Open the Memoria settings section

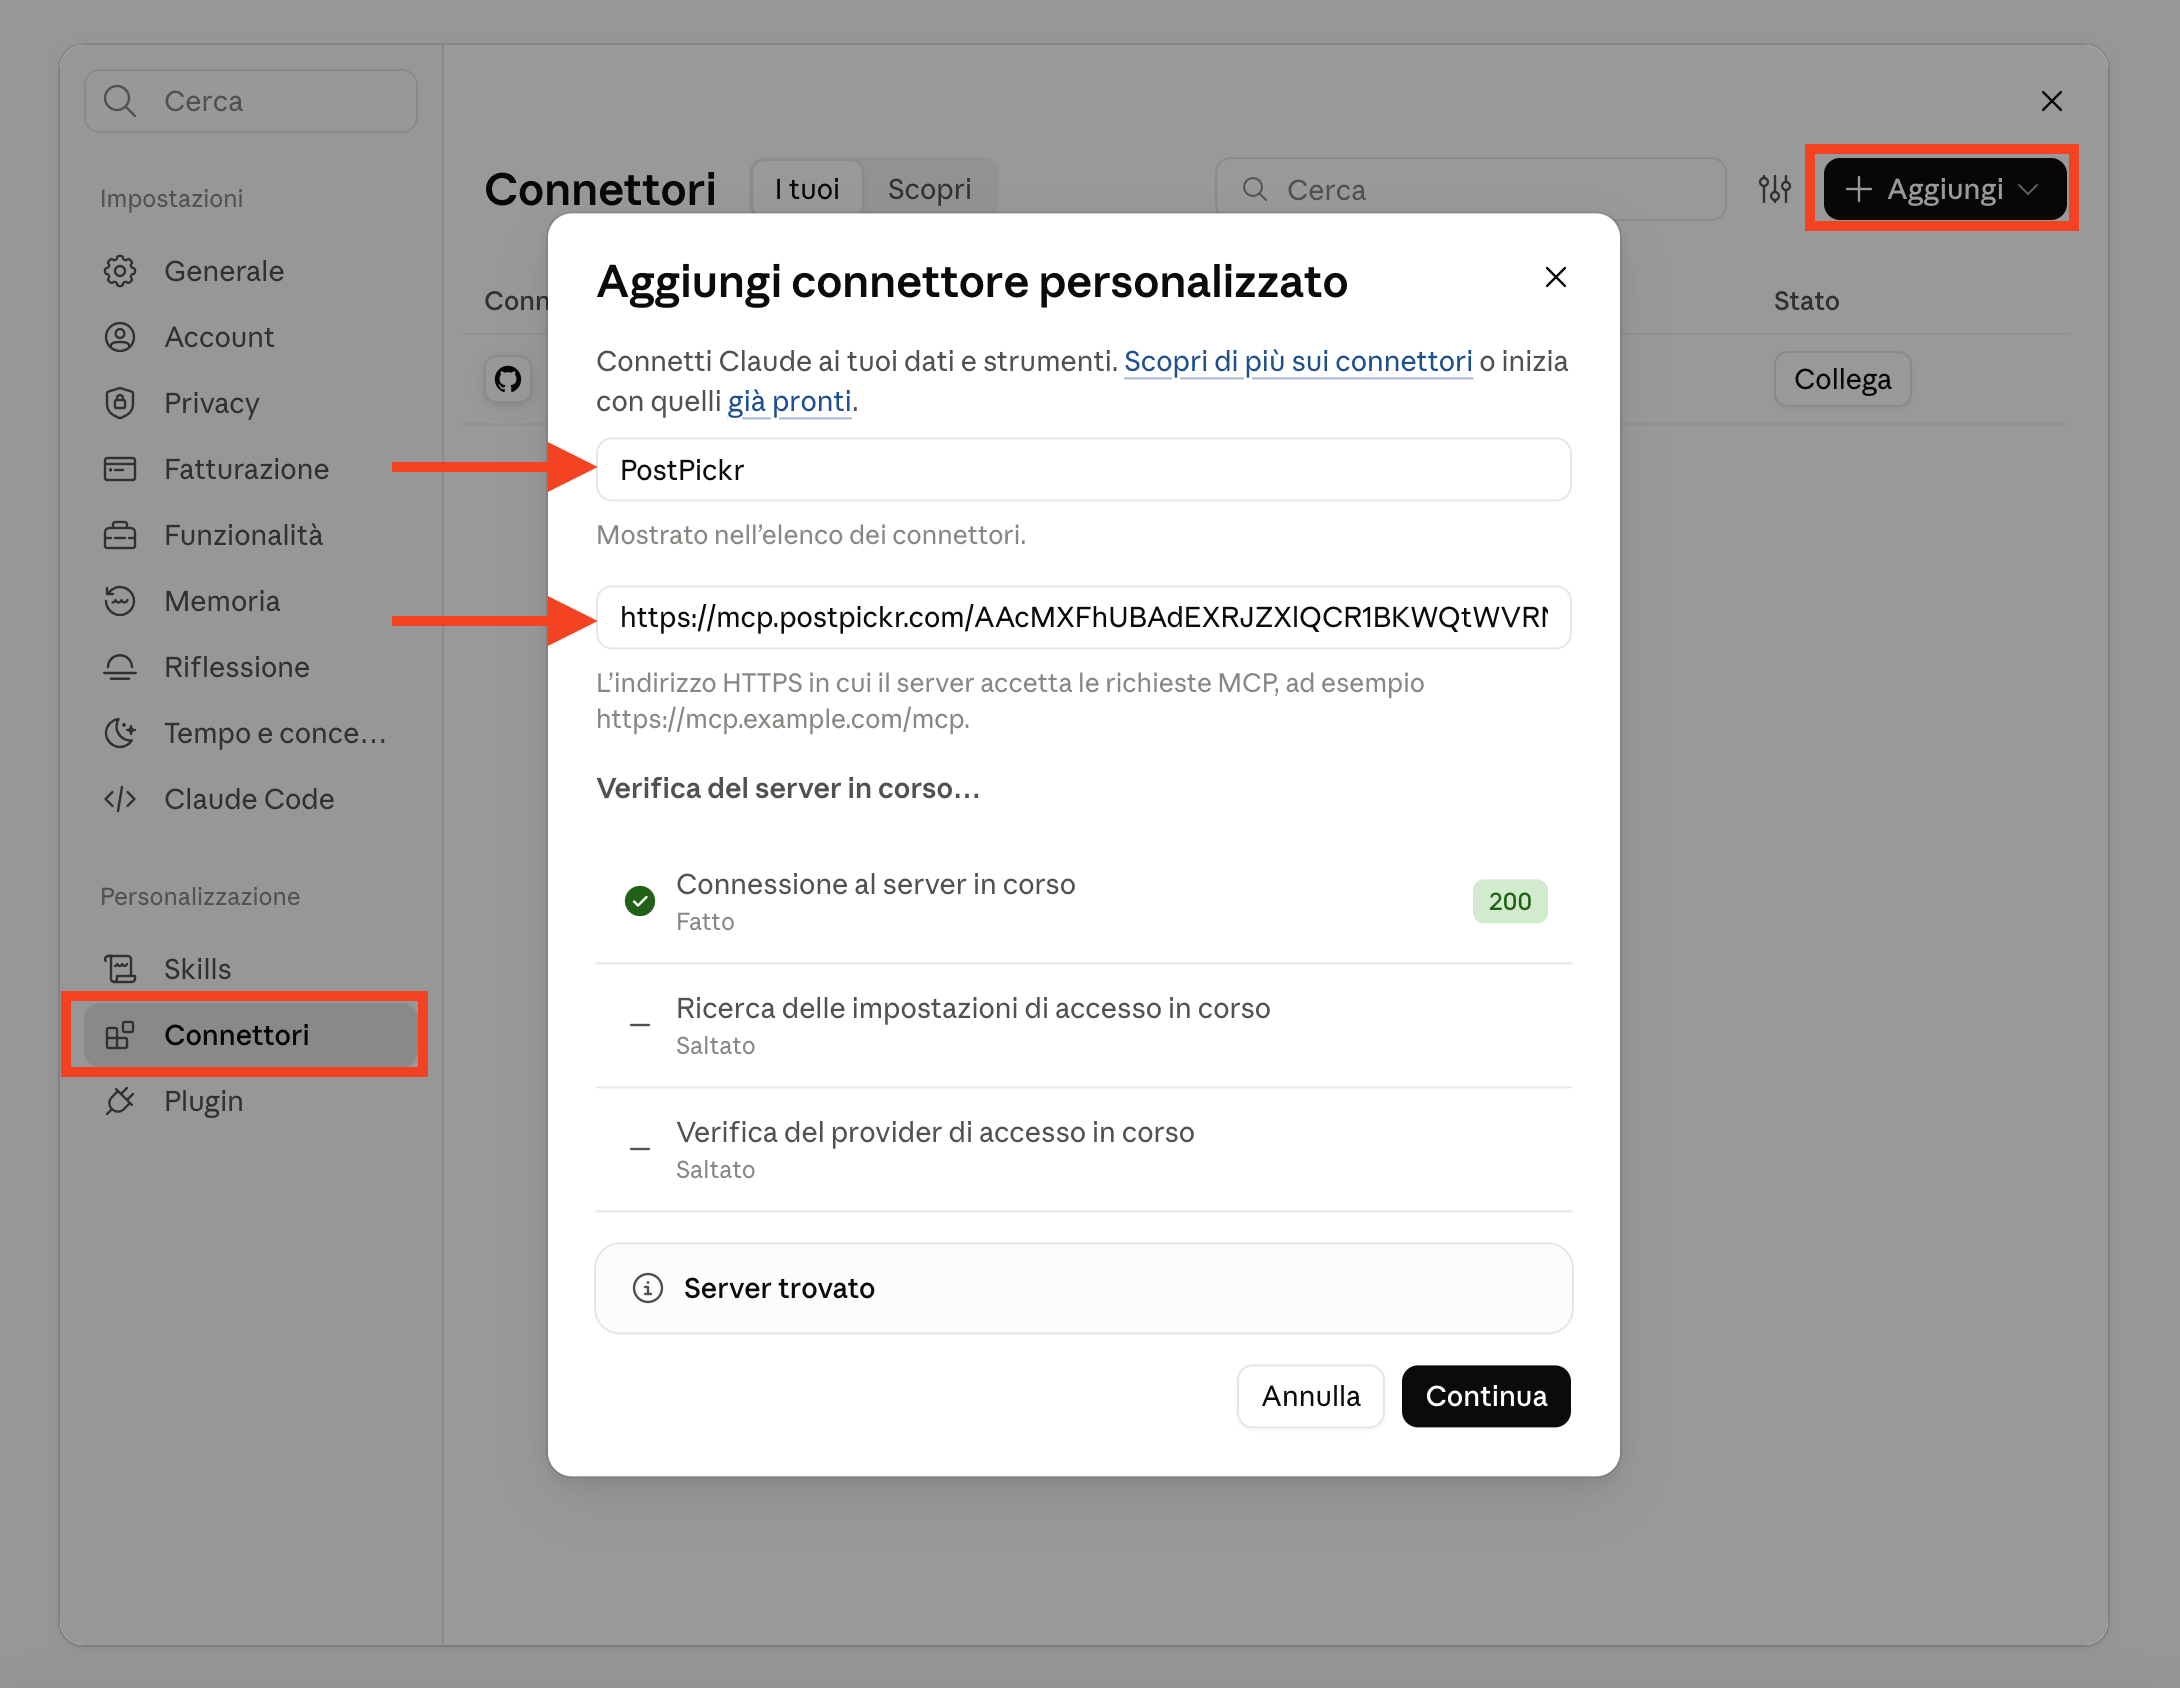[250, 601]
